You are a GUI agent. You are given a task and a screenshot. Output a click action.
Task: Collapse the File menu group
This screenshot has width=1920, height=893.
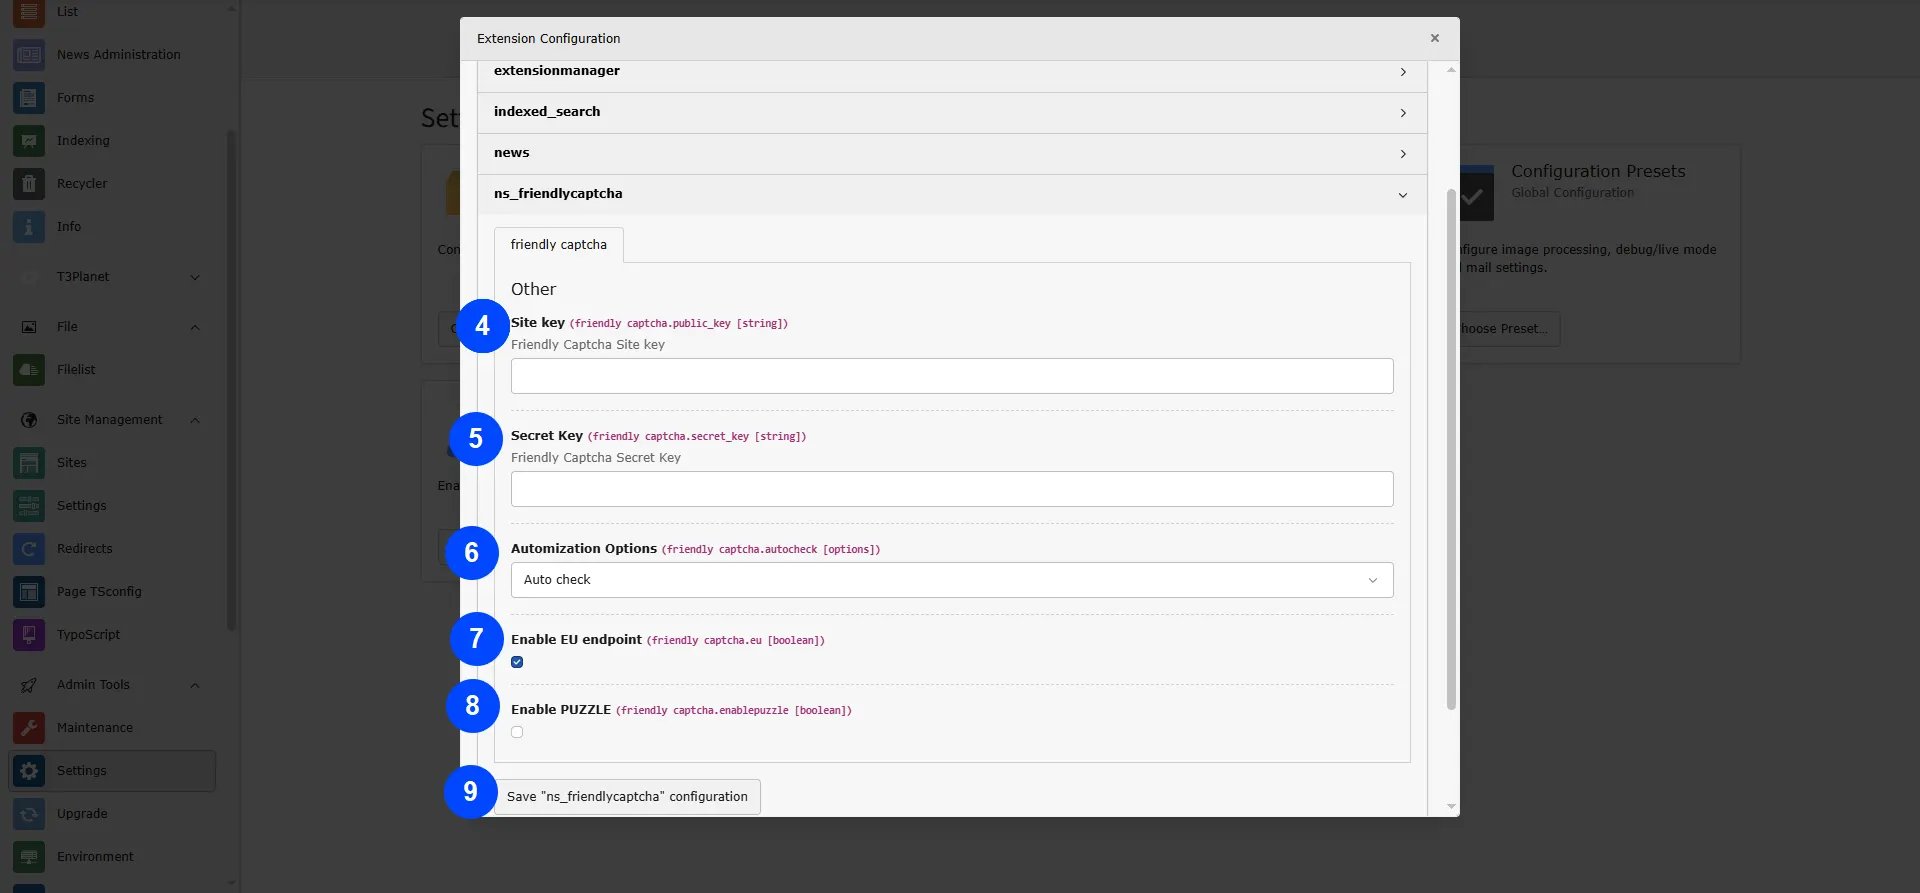pos(195,327)
